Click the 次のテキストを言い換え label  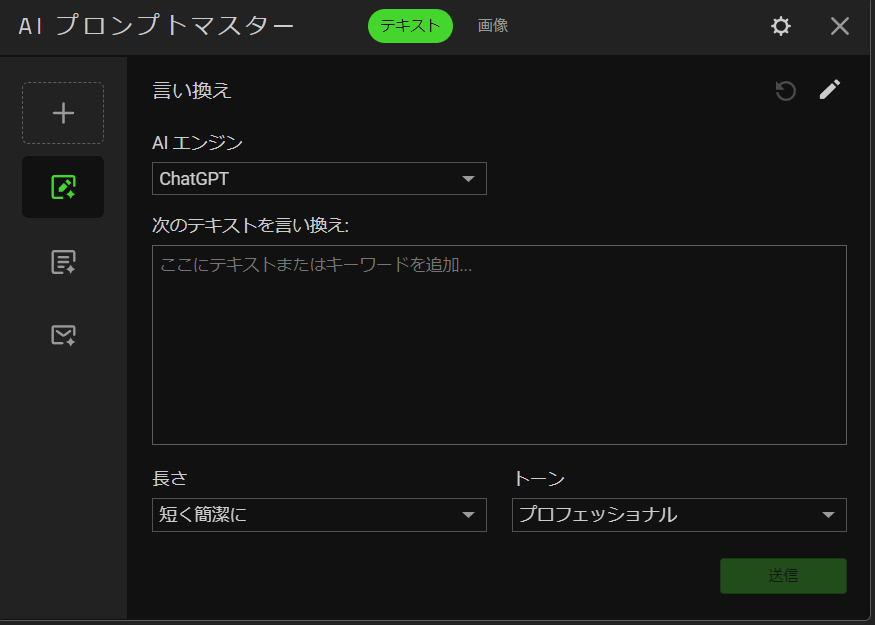tap(250, 225)
